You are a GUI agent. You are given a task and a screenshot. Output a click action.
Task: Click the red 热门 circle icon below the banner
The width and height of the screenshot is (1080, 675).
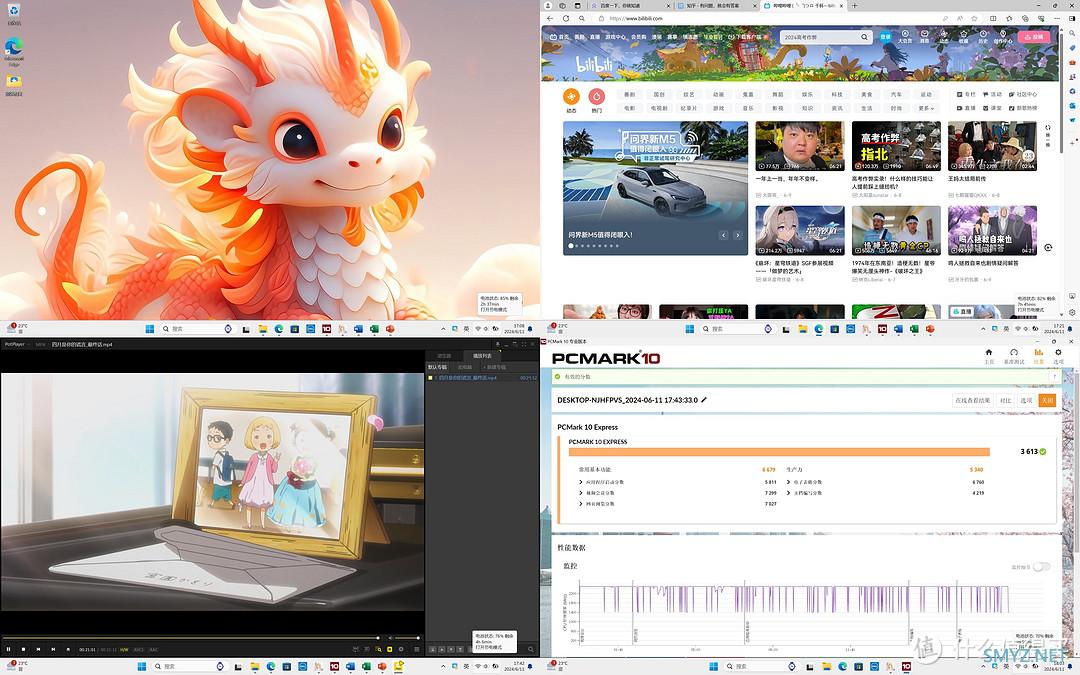(x=596, y=97)
